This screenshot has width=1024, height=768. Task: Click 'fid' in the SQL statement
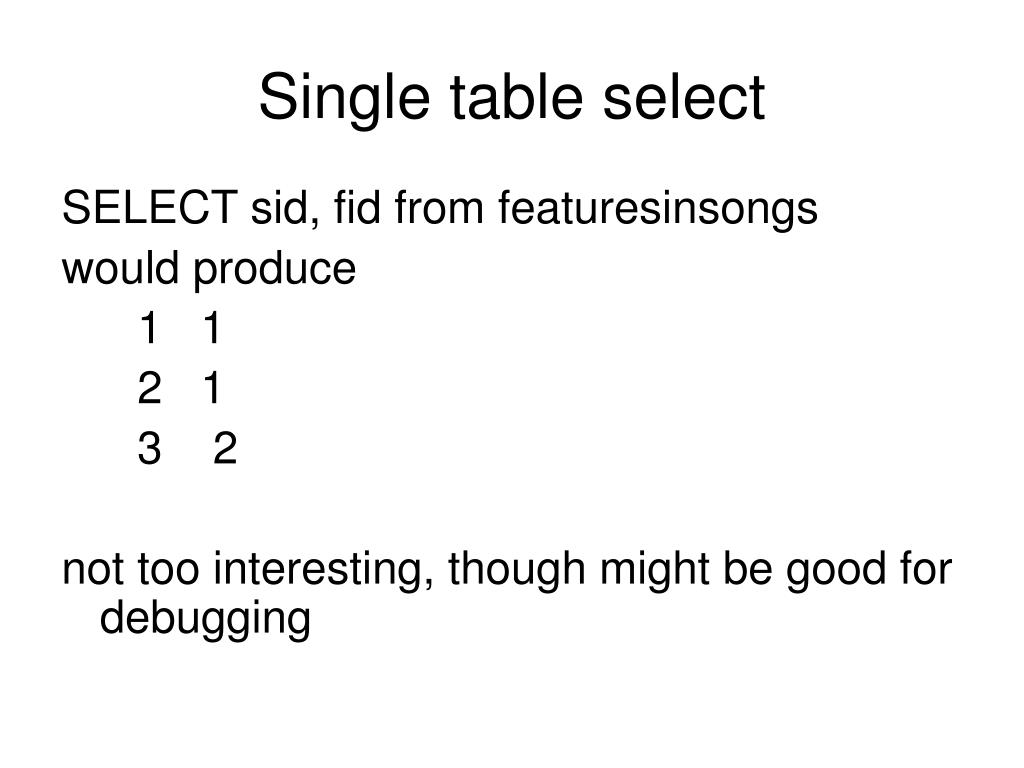pos(357,207)
